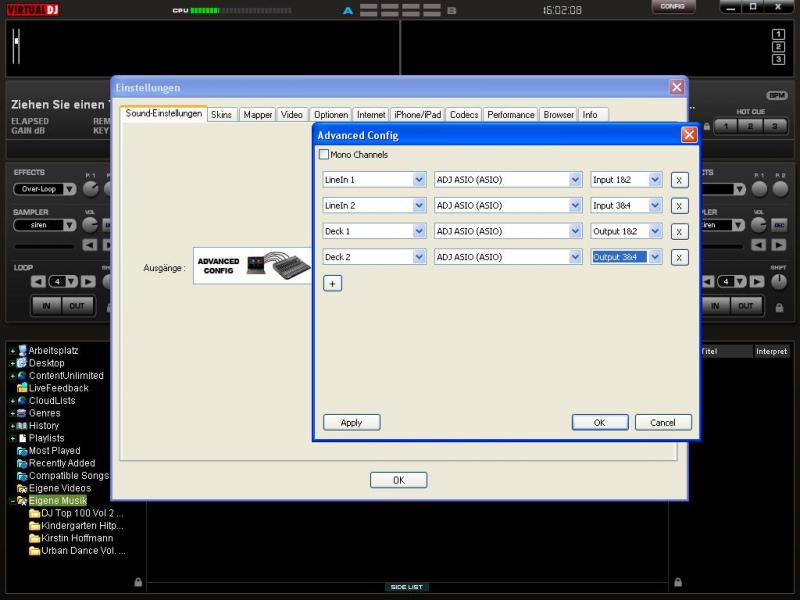800x600 pixels.
Task: Click the left sampler volume knob
Action: [90, 224]
